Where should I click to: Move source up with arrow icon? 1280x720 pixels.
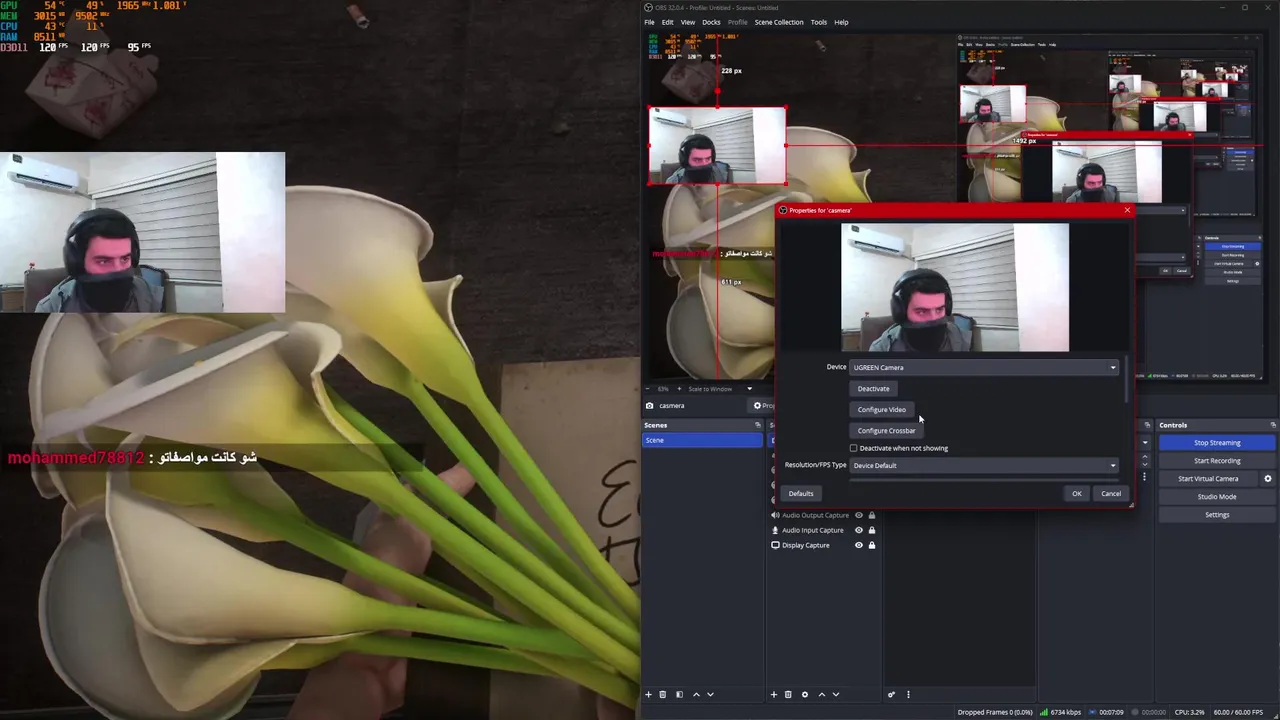pos(822,694)
